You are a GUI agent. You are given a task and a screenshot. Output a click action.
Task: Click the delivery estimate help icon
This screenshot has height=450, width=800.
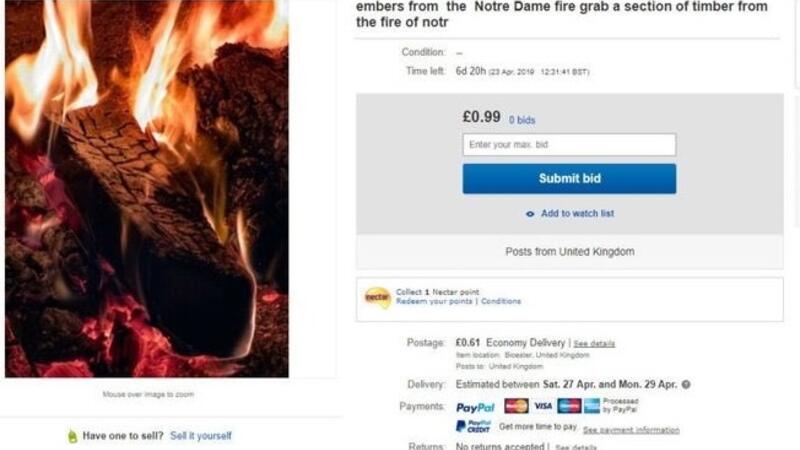pyautogui.click(x=686, y=384)
